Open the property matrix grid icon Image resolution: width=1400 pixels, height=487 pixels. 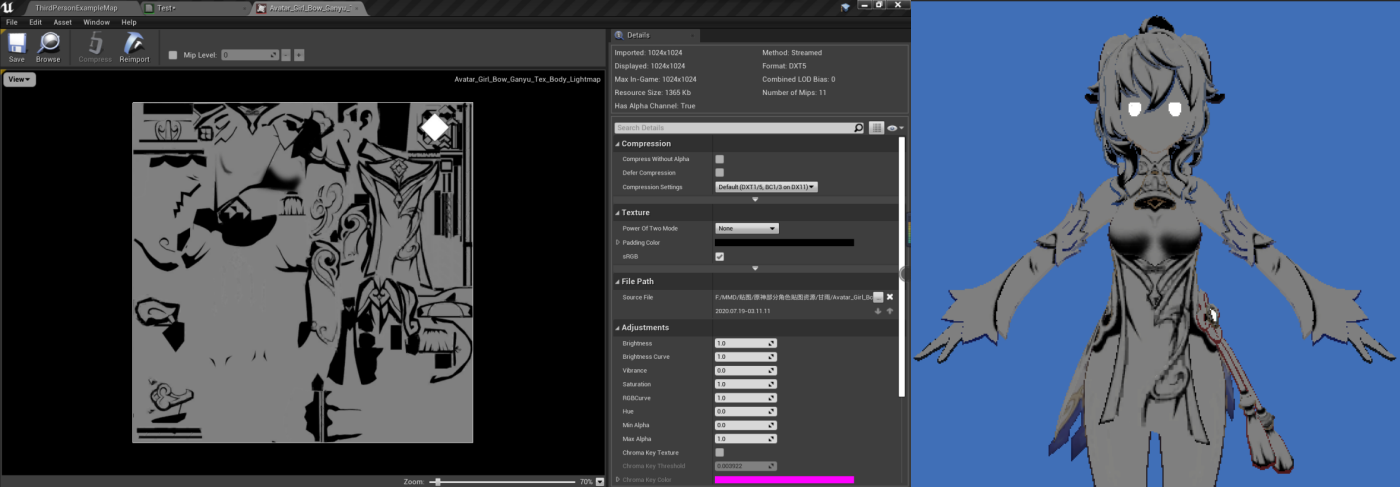point(877,128)
